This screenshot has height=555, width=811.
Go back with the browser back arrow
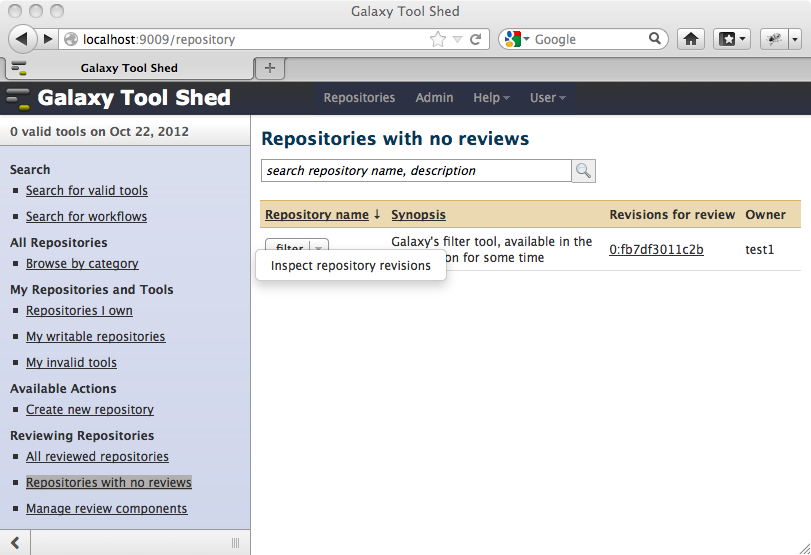tap(22, 39)
